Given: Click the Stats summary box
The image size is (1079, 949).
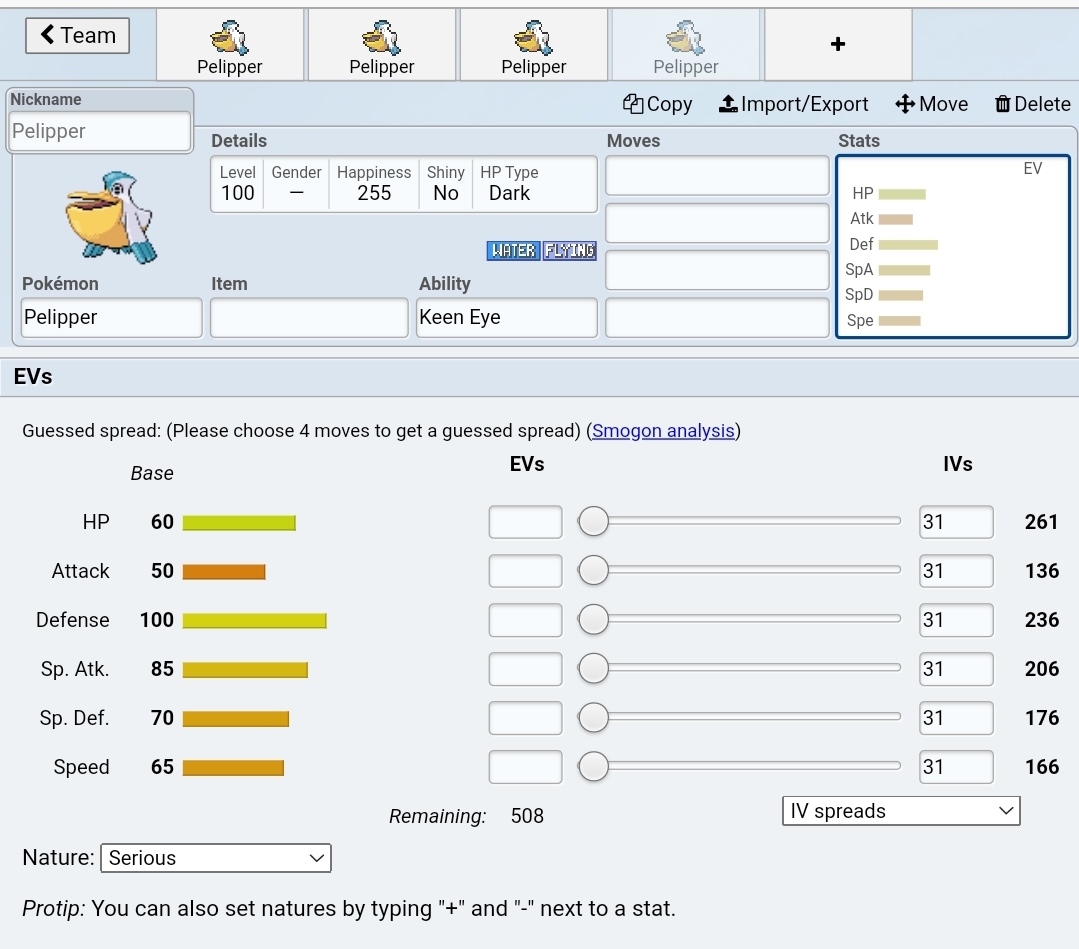Looking at the screenshot, I should click(953, 246).
